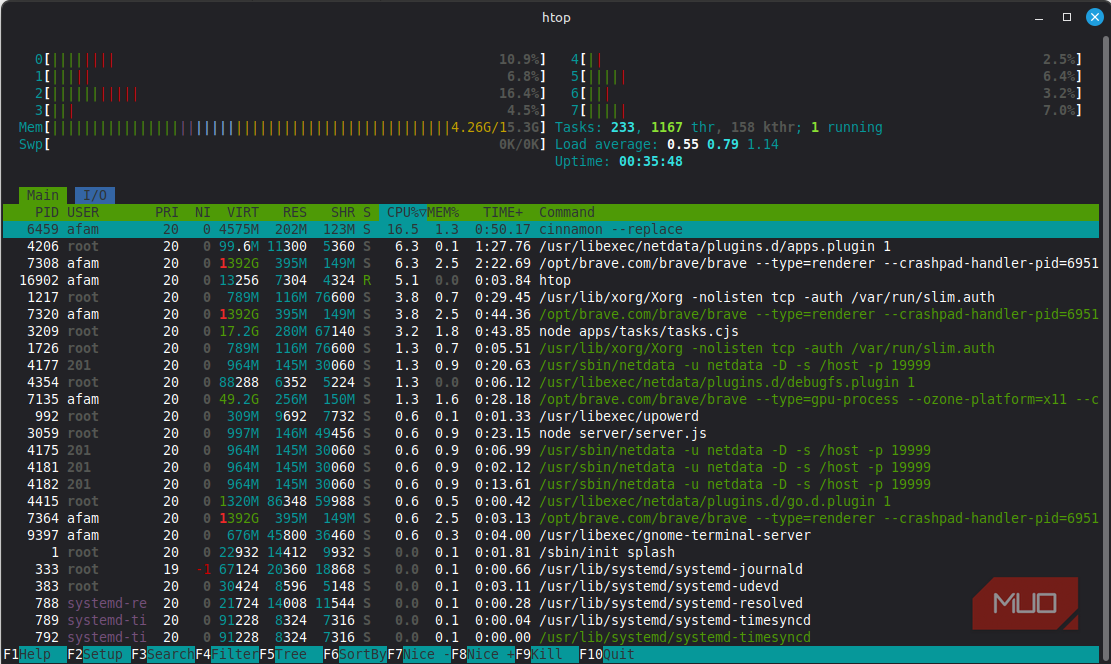Screen dimensions: 1111x664
Task: Select the htop process with PID 16902
Action: [551, 280]
